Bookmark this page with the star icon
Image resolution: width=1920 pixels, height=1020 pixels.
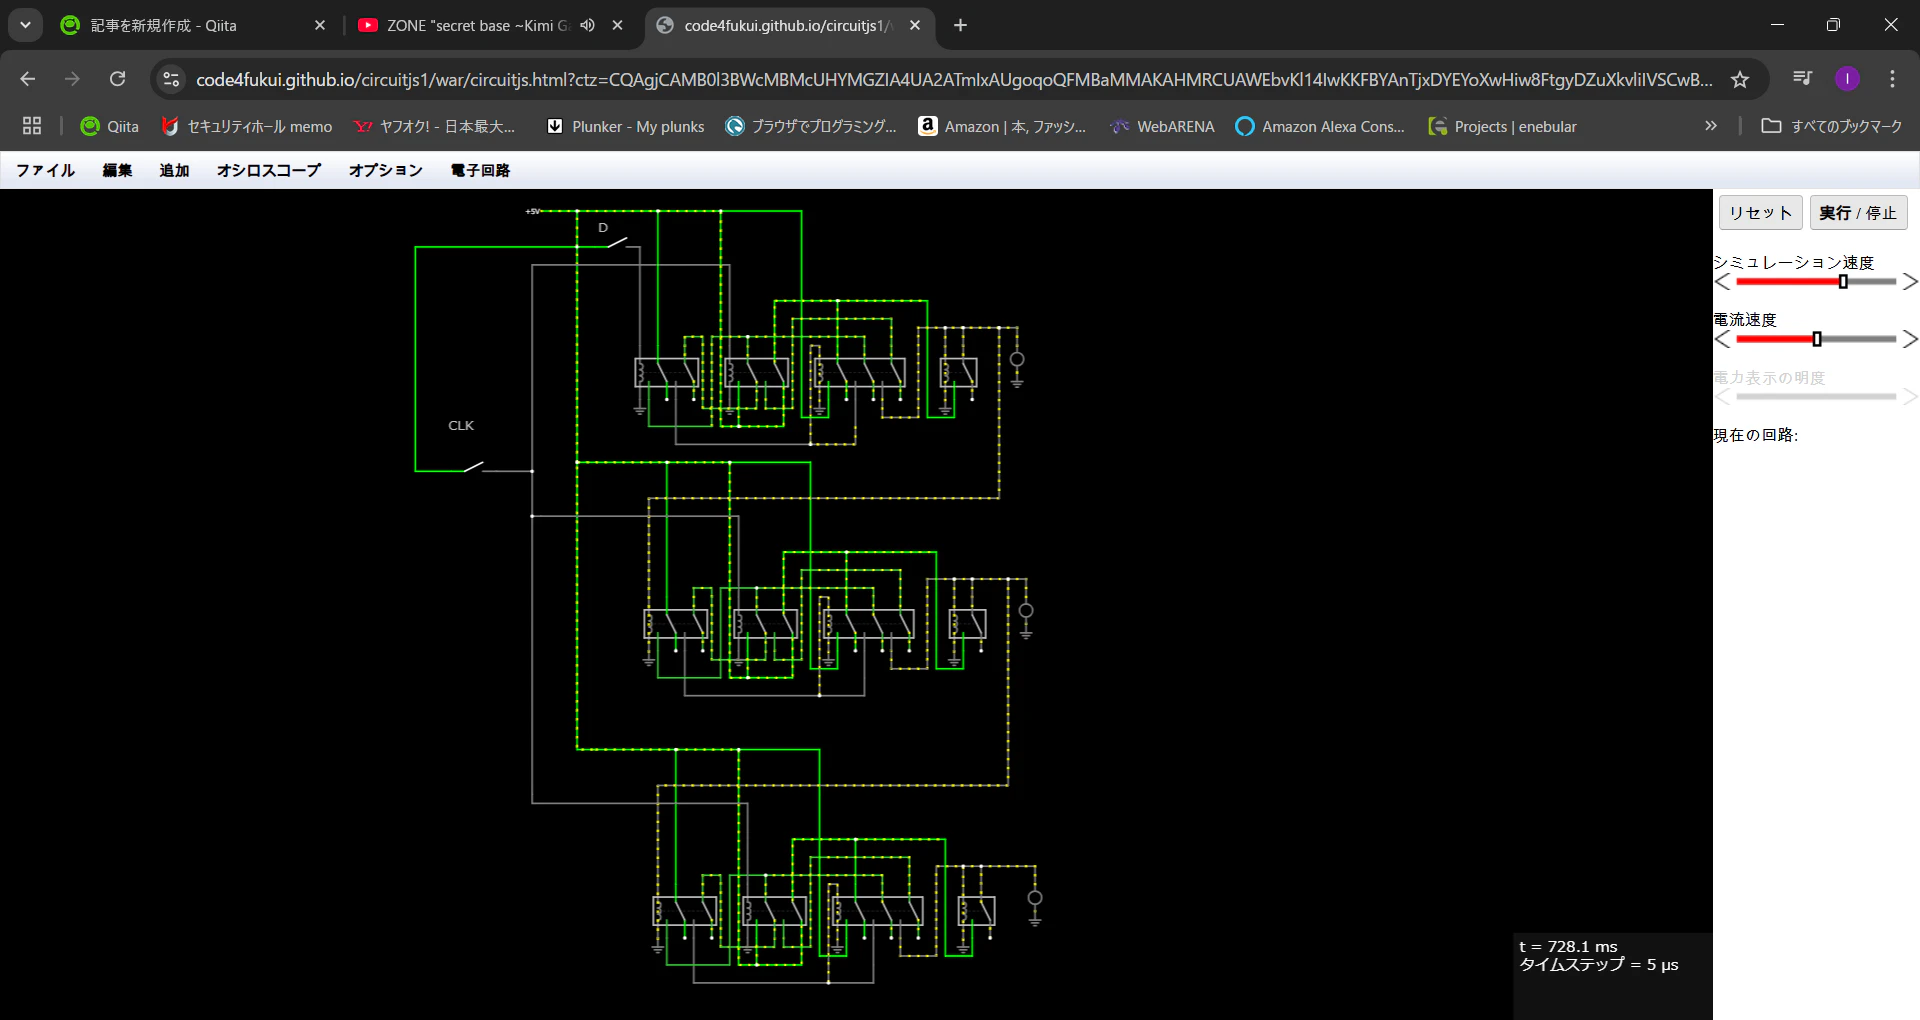click(x=1740, y=79)
